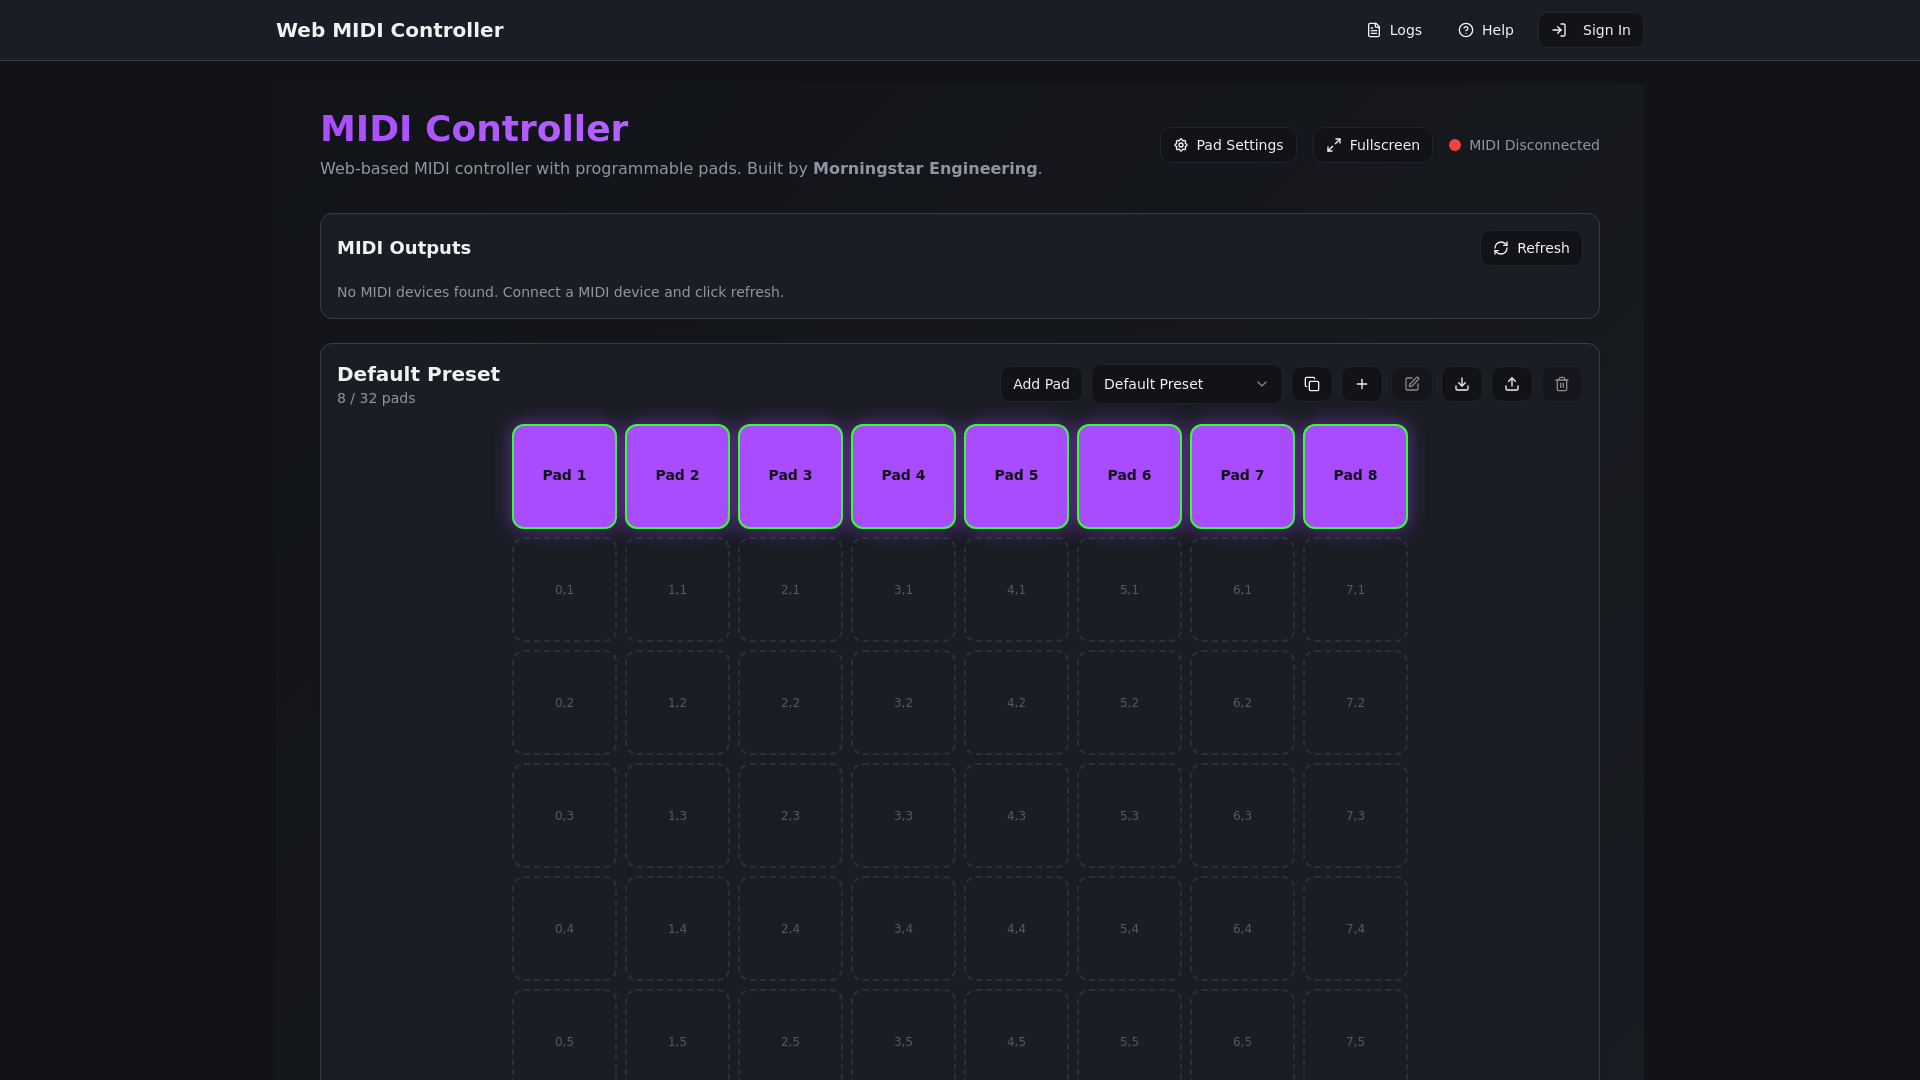Click the download icon to import a preset
The height and width of the screenshot is (1080, 1920).
(x=1461, y=384)
